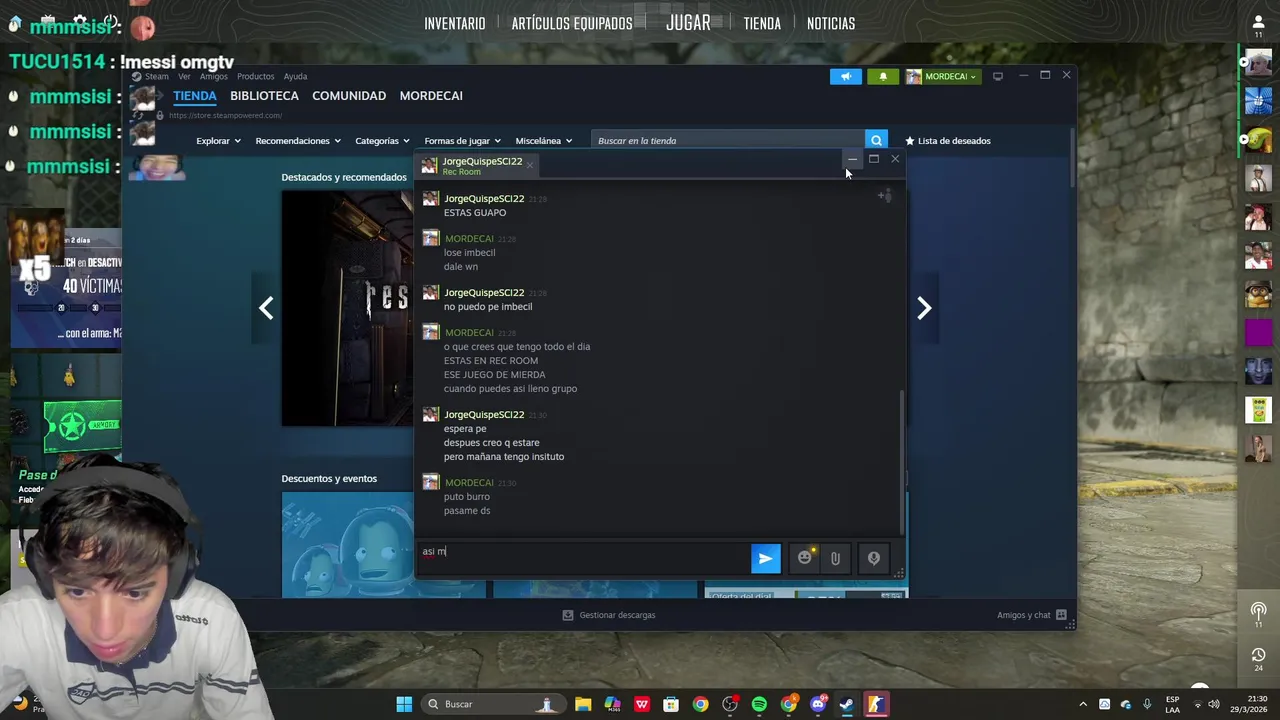
Task: Open the Ayuda menu in Steam
Action: [295, 76]
